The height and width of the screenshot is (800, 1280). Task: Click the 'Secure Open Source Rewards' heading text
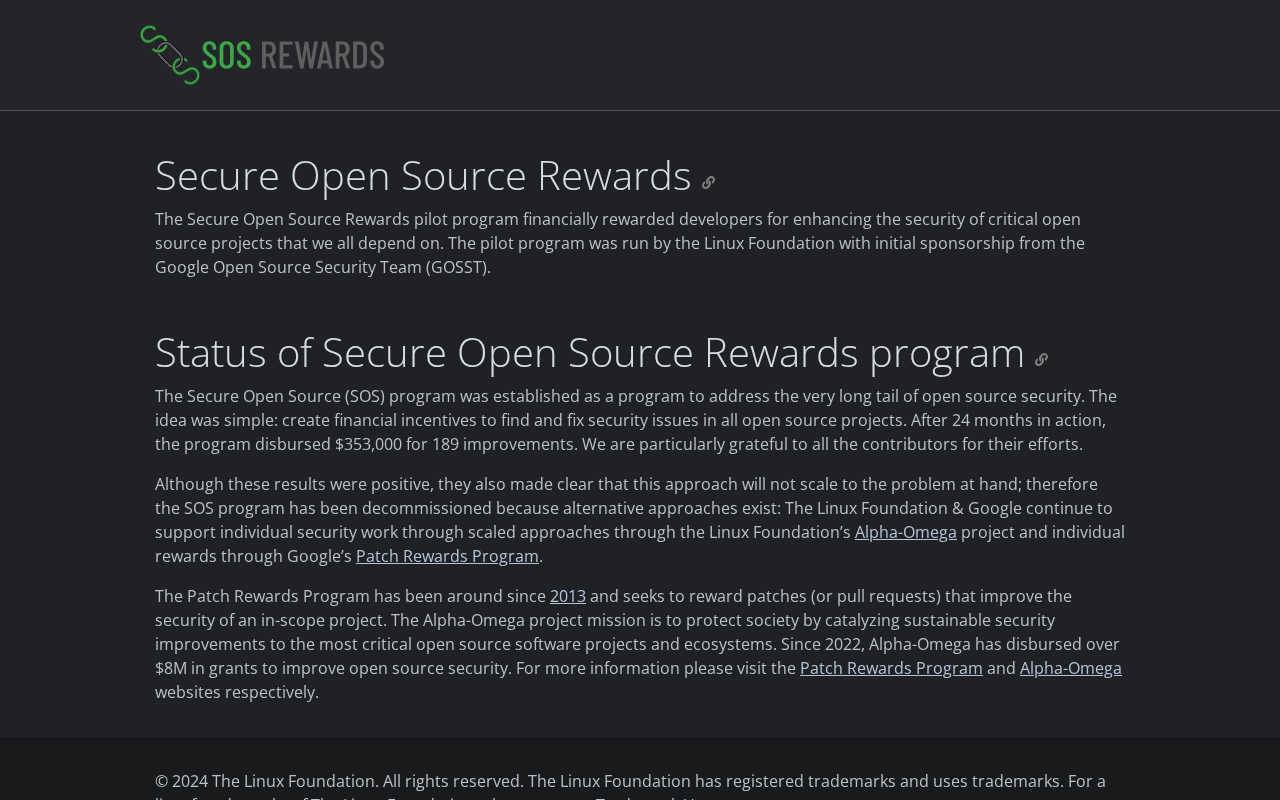coord(423,176)
